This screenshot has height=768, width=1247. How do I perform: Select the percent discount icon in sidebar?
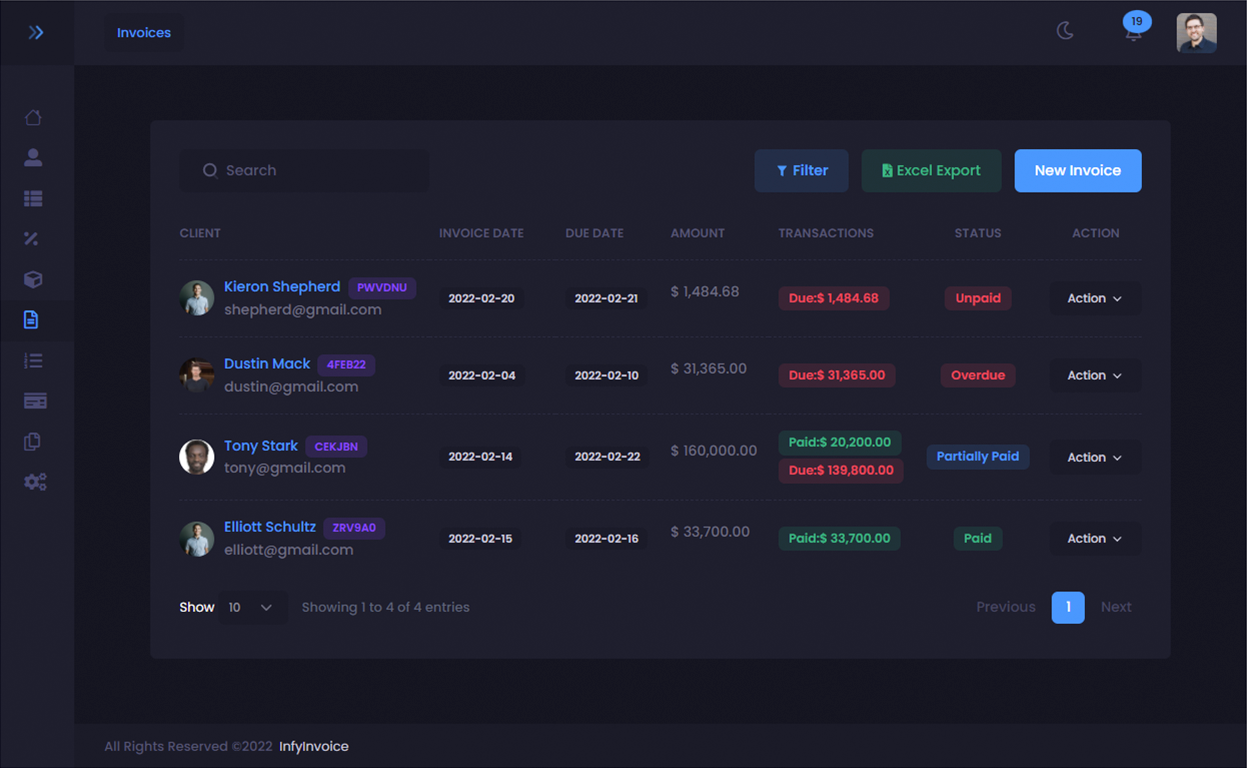33,238
